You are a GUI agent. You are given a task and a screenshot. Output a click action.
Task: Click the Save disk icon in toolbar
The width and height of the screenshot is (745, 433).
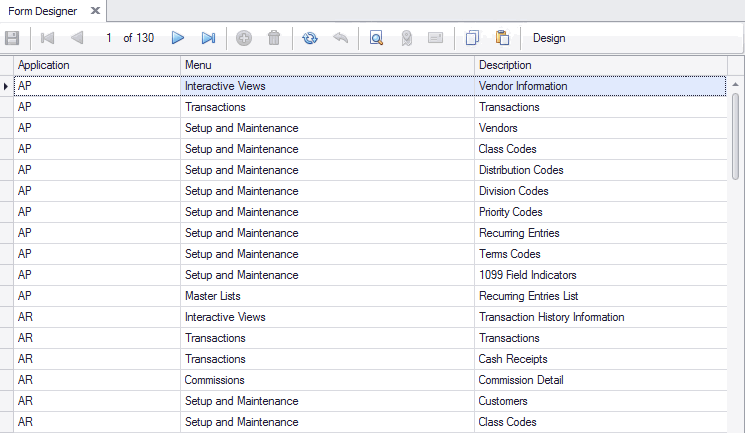pyautogui.click(x=12, y=38)
